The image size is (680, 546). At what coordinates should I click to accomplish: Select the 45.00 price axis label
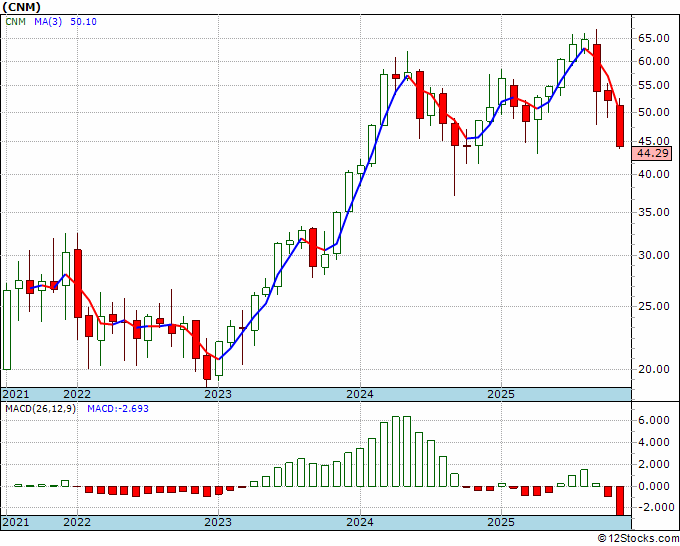tap(654, 141)
